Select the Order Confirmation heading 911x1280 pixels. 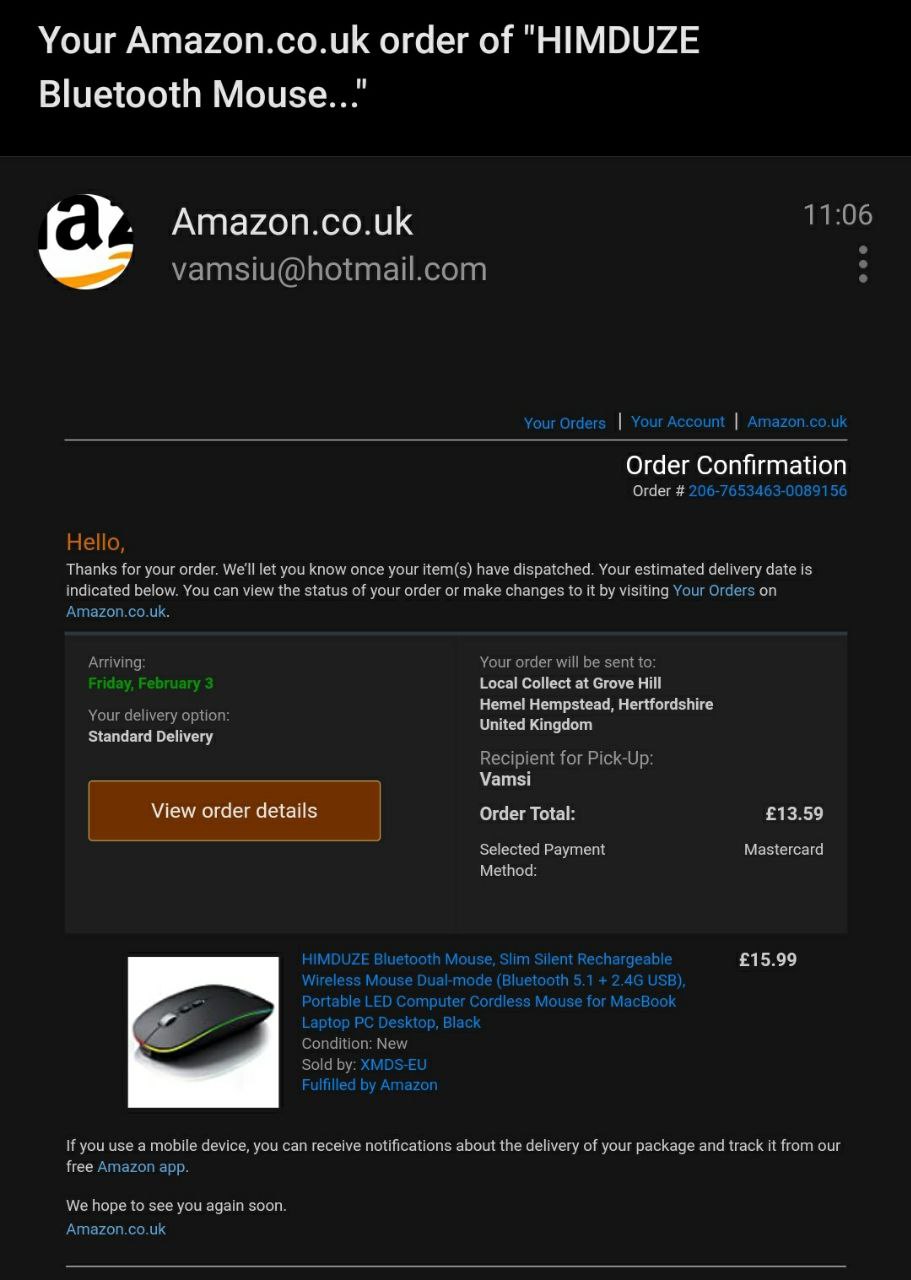(x=736, y=465)
